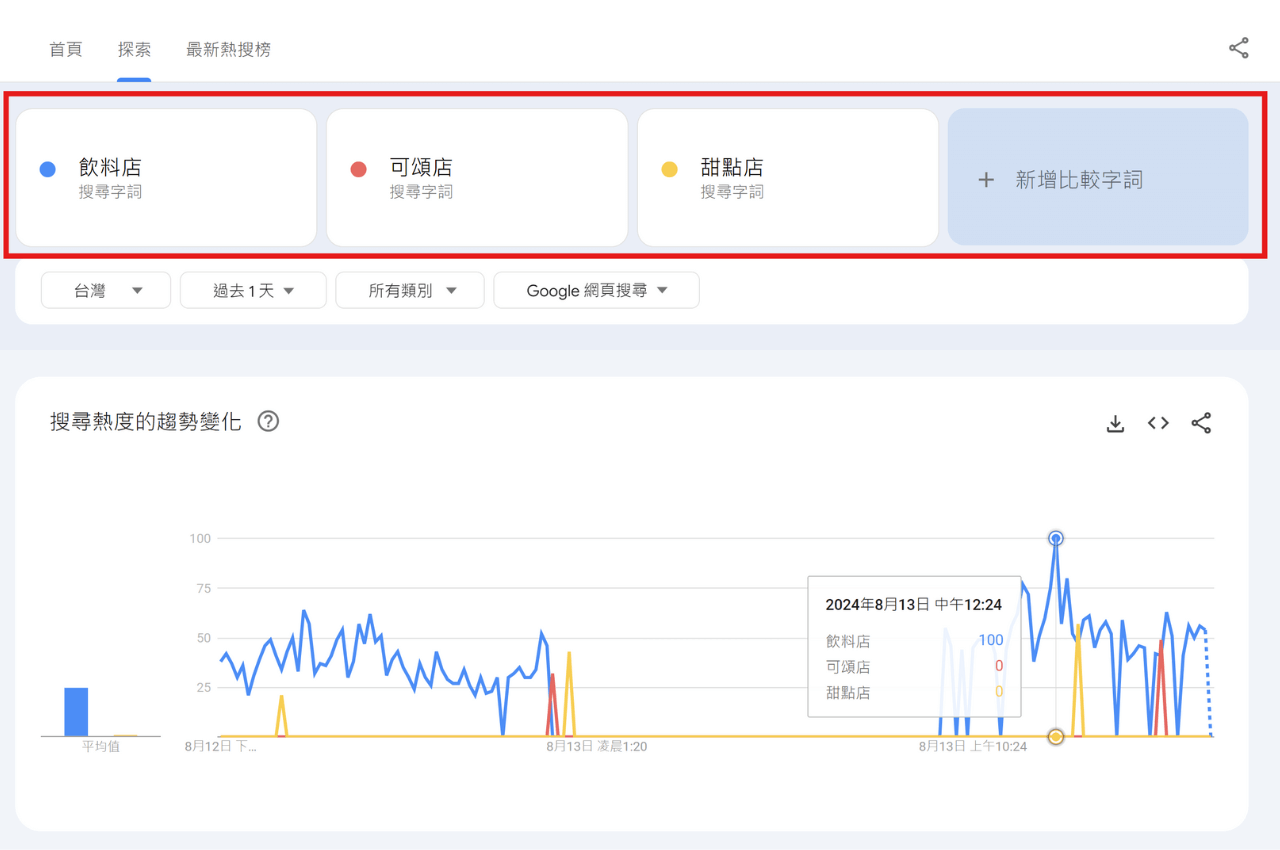Click the 8月12日 下... axis label
The width and height of the screenshot is (1280, 850).
pos(220,746)
